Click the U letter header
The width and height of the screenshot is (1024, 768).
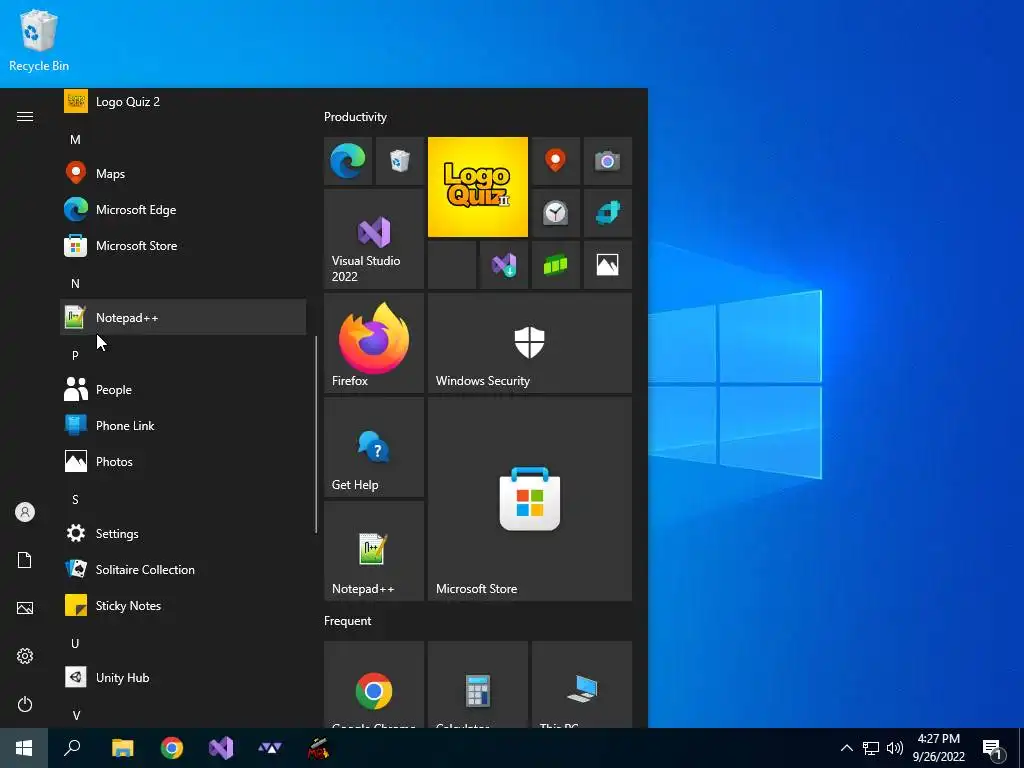(x=75, y=643)
